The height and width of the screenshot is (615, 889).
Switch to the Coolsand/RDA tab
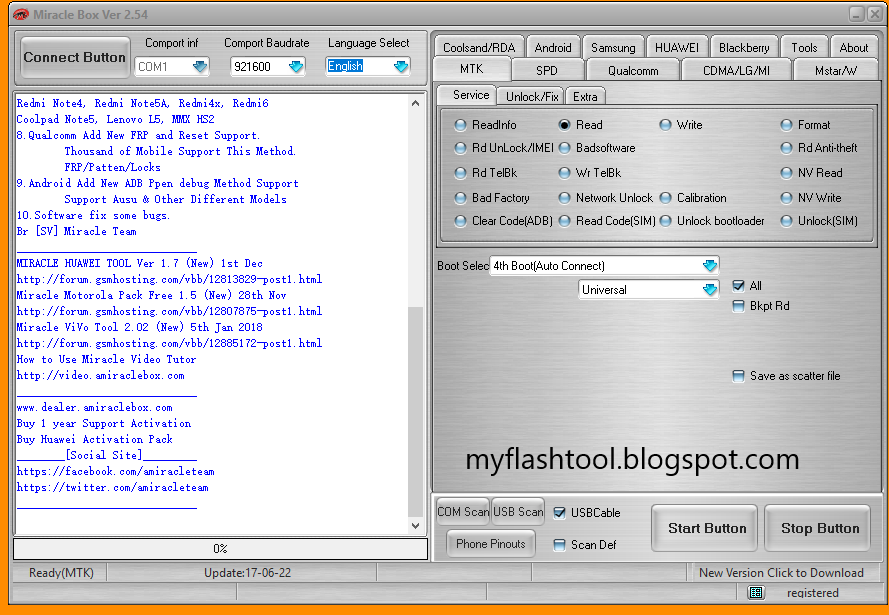tap(479, 48)
